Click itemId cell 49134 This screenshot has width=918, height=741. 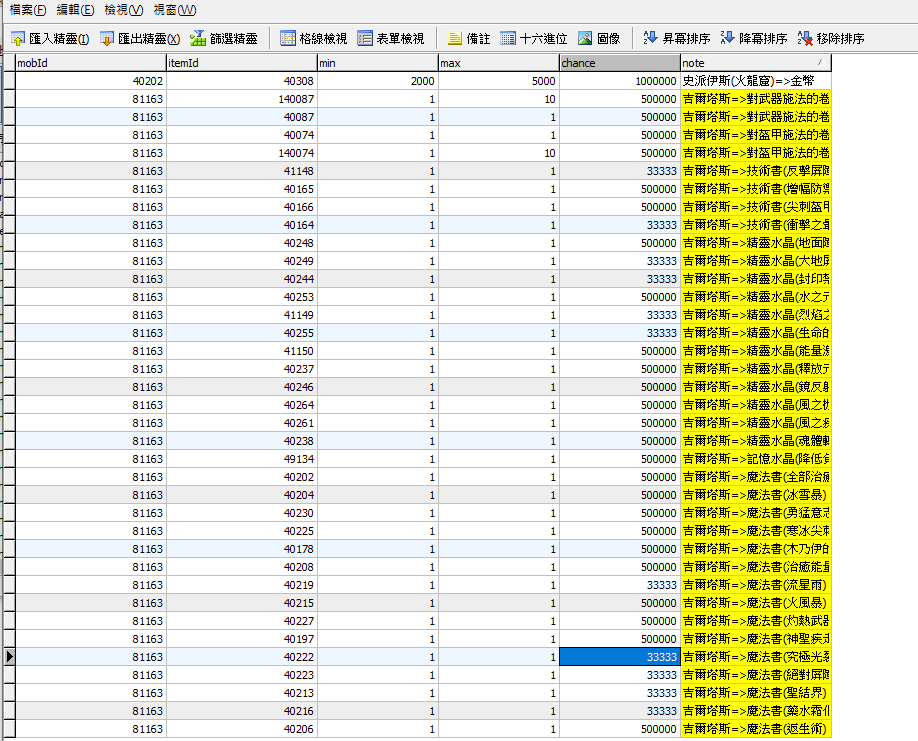[242, 459]
